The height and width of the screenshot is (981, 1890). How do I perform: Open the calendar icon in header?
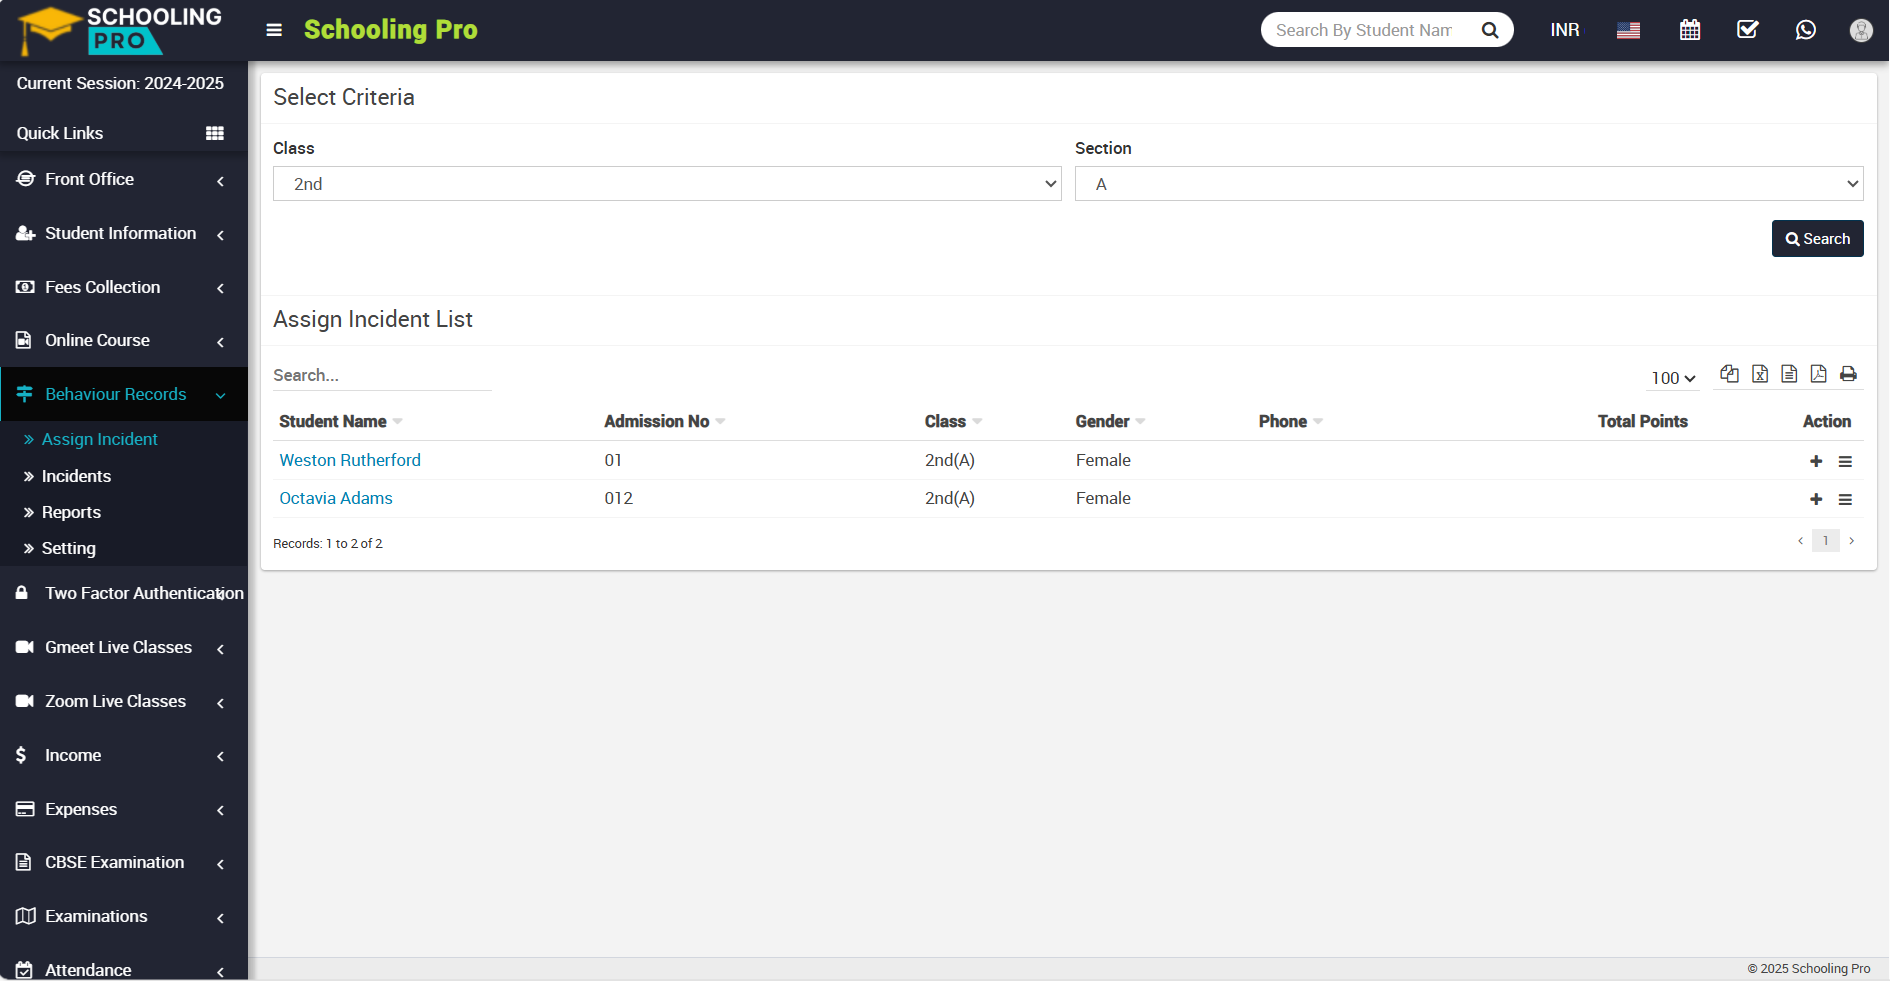point(1690,30)
